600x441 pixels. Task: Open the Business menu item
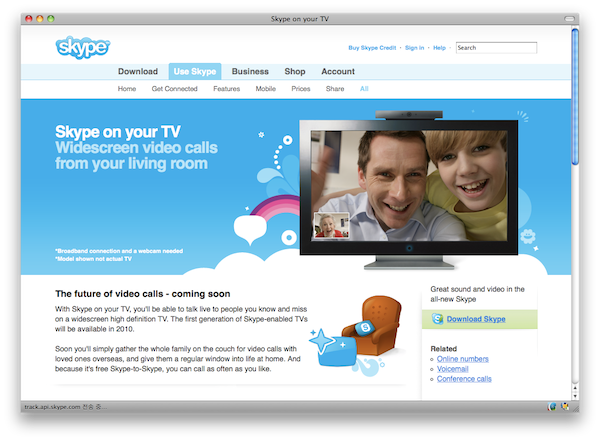[x=250, y=72]
